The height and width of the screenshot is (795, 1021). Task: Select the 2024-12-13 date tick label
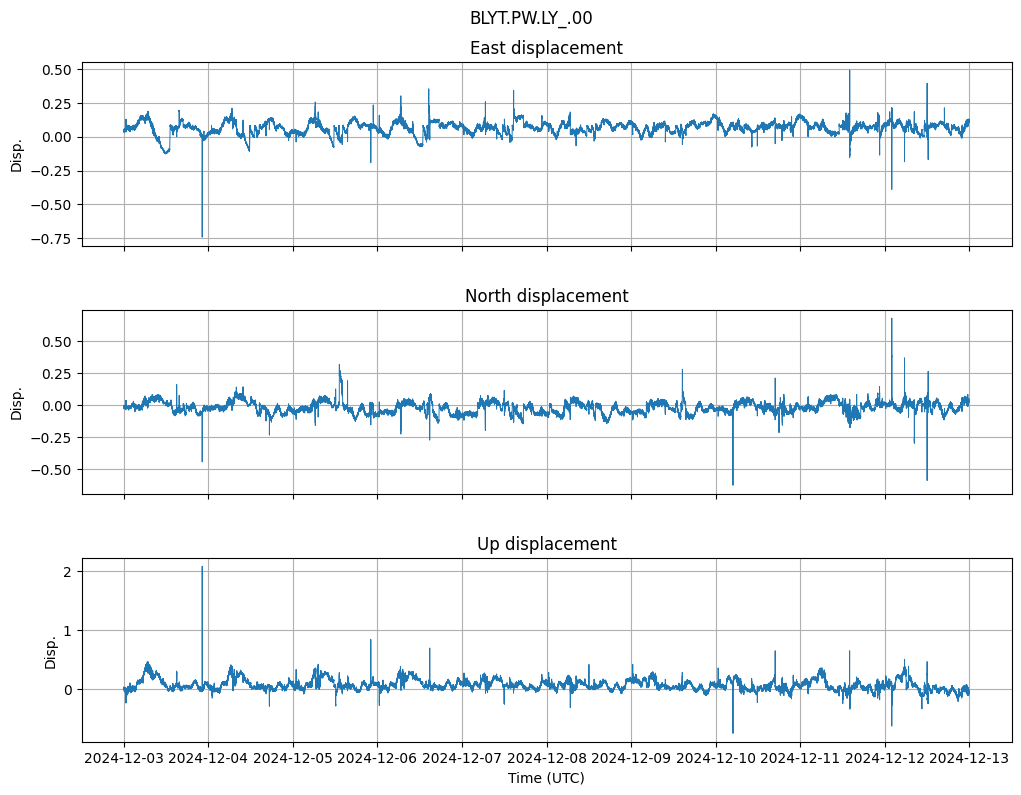pyautogui.click(x=969, y=759)
